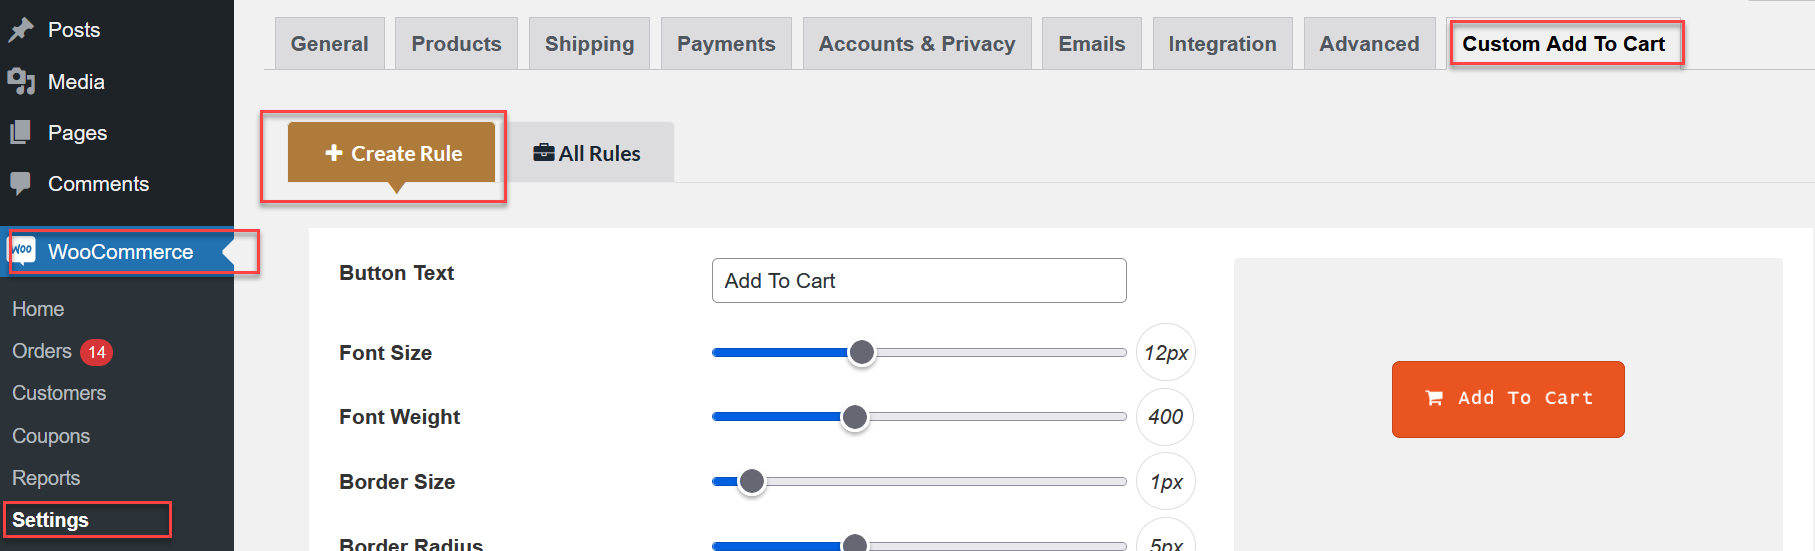This screenshot has height=551, width=1815.
Task: Click the Border Size slider handle
Action: point(752,481)
